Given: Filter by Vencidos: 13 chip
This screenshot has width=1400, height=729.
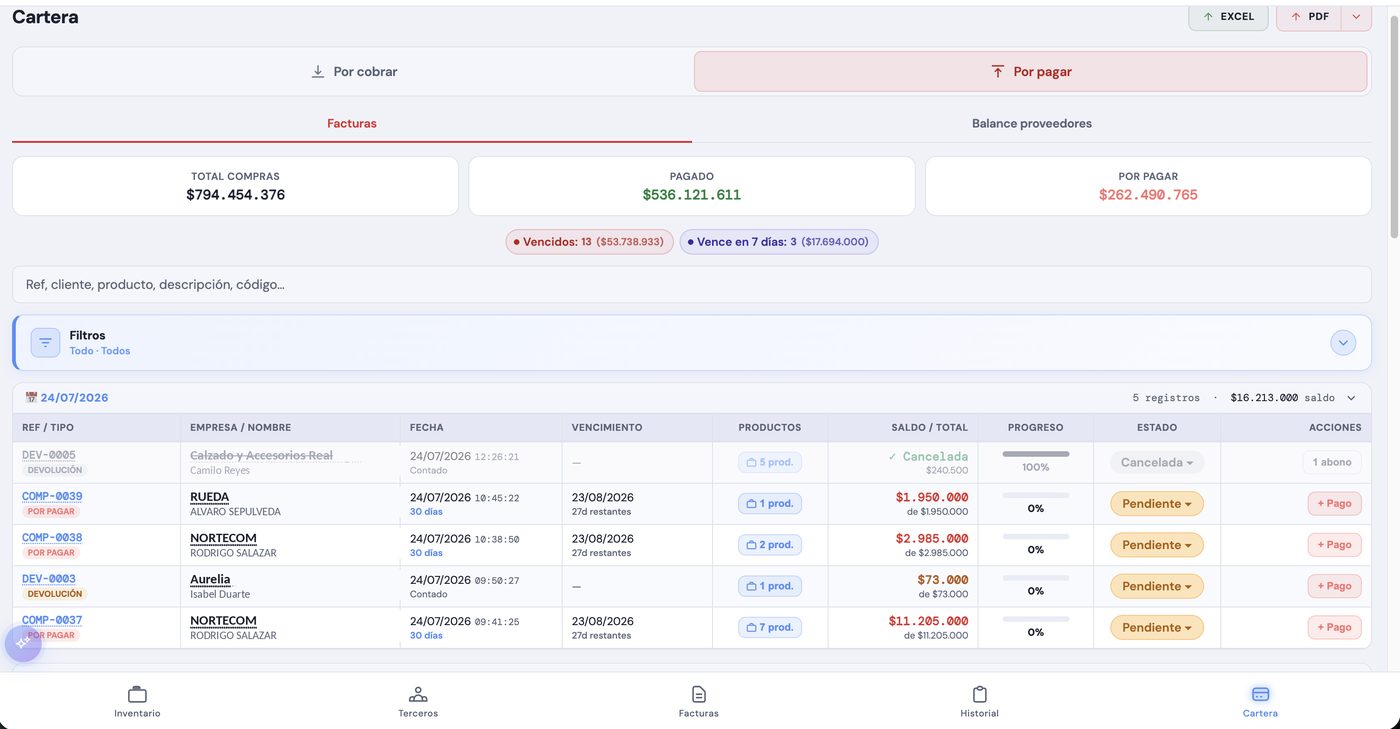Looking at the screenshot, I should click(x=589, y=242).
